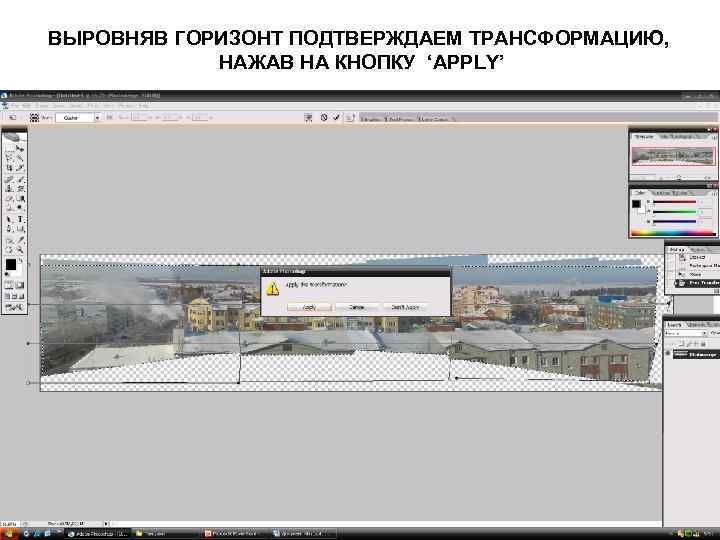Open the Adobe Photoshop taskbar button
Screen dimensions: 720x540
[x=98, y=534]
